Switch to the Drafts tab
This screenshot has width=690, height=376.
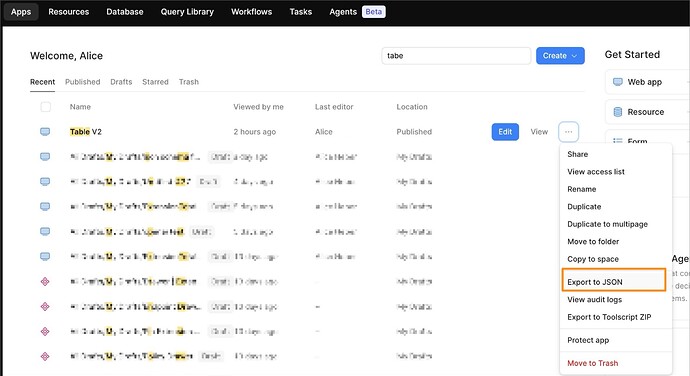pos(121,82)
